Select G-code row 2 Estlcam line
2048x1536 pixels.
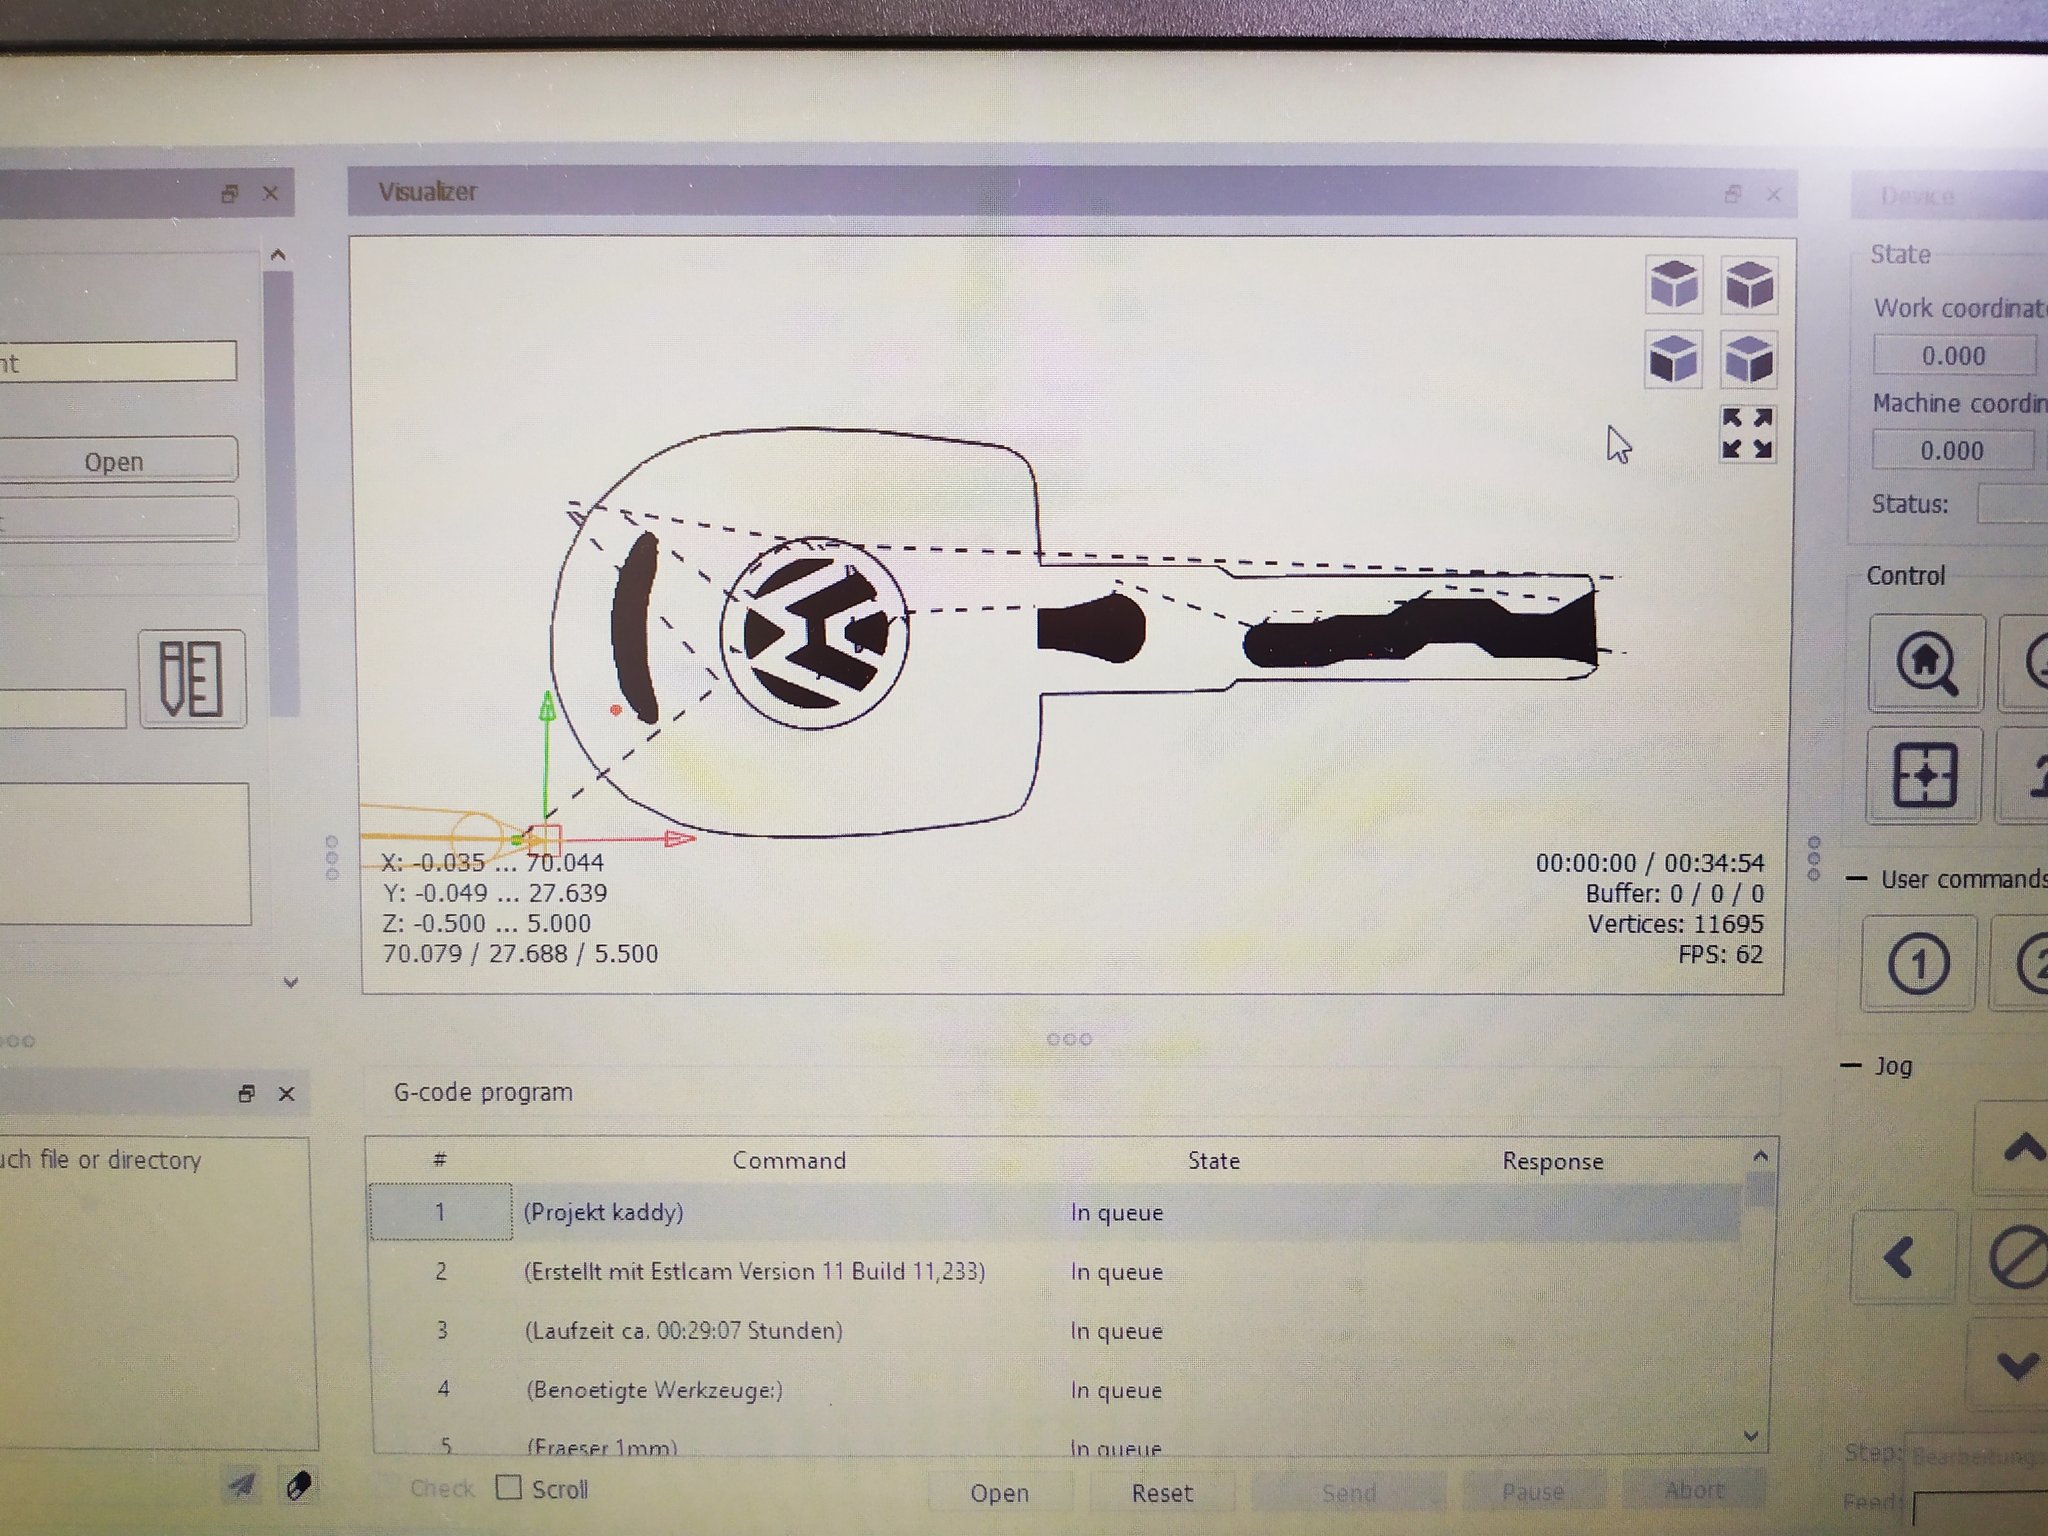point(754,1271)
